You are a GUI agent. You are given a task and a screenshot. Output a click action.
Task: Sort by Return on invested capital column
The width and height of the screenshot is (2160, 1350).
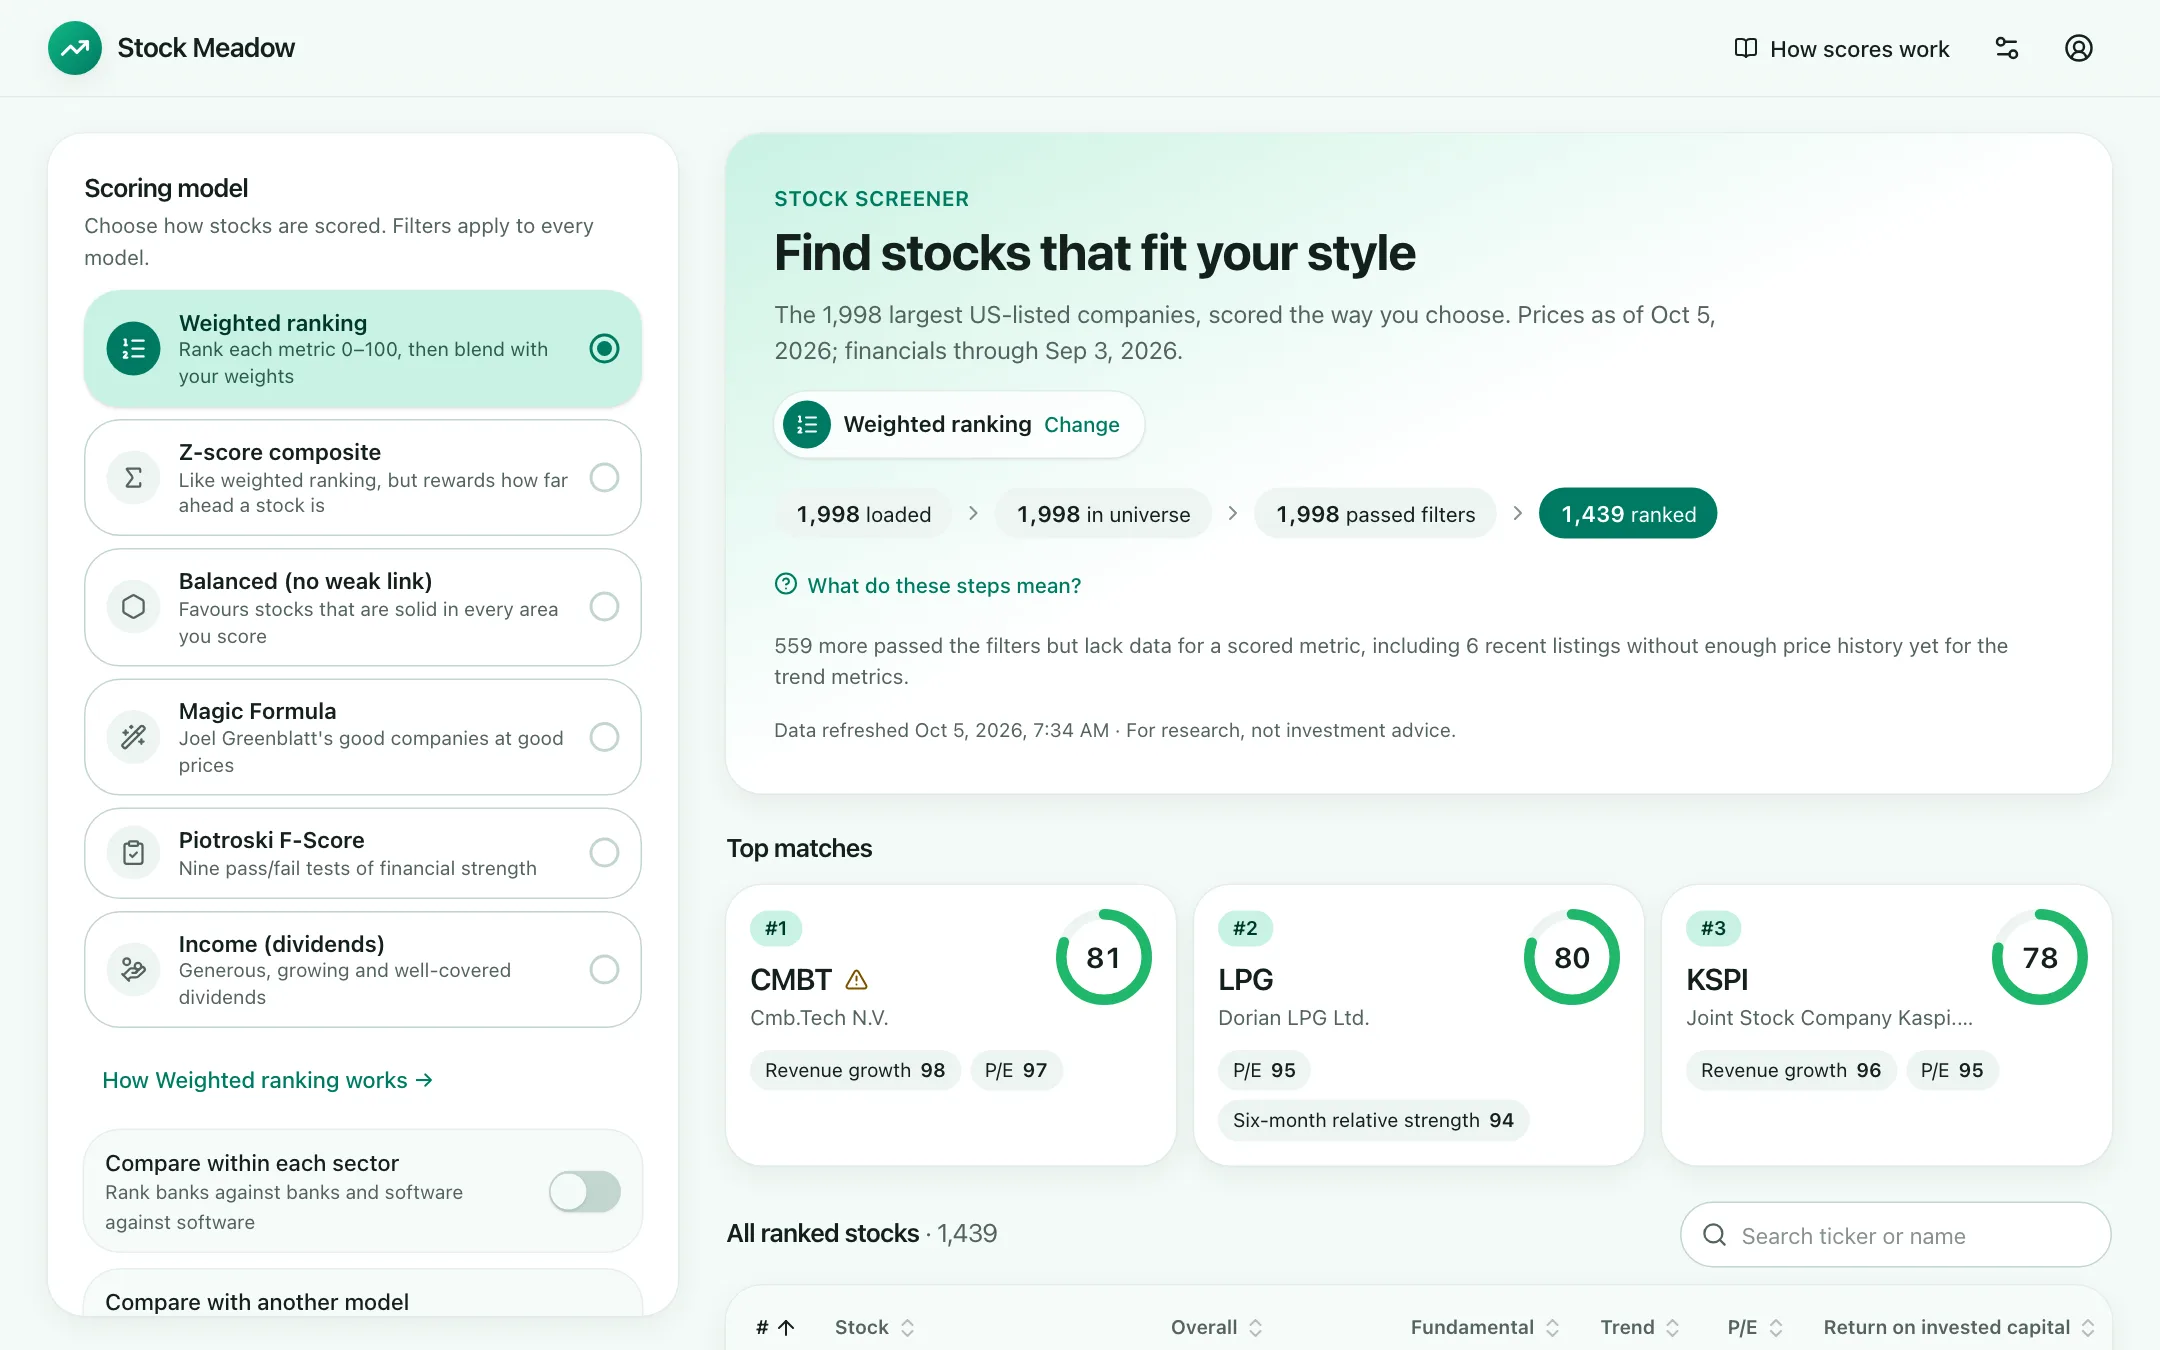click(x=1959, y=1328)
